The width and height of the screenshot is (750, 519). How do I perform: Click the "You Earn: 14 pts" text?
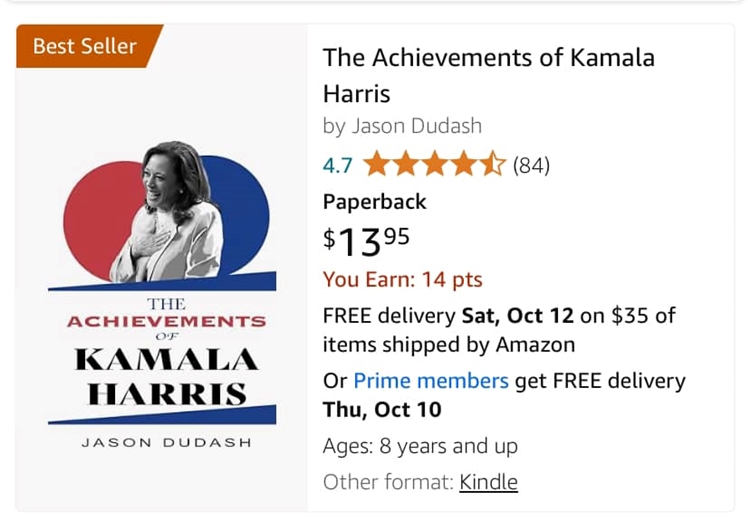coord(402,280)
